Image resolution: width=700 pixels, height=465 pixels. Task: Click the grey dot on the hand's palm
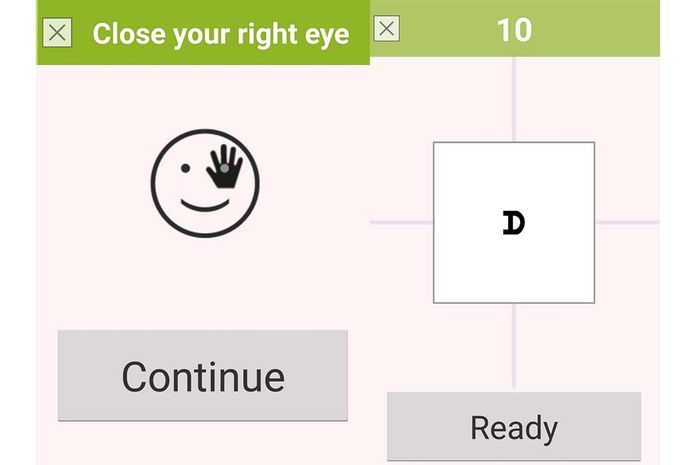(225, 168)
